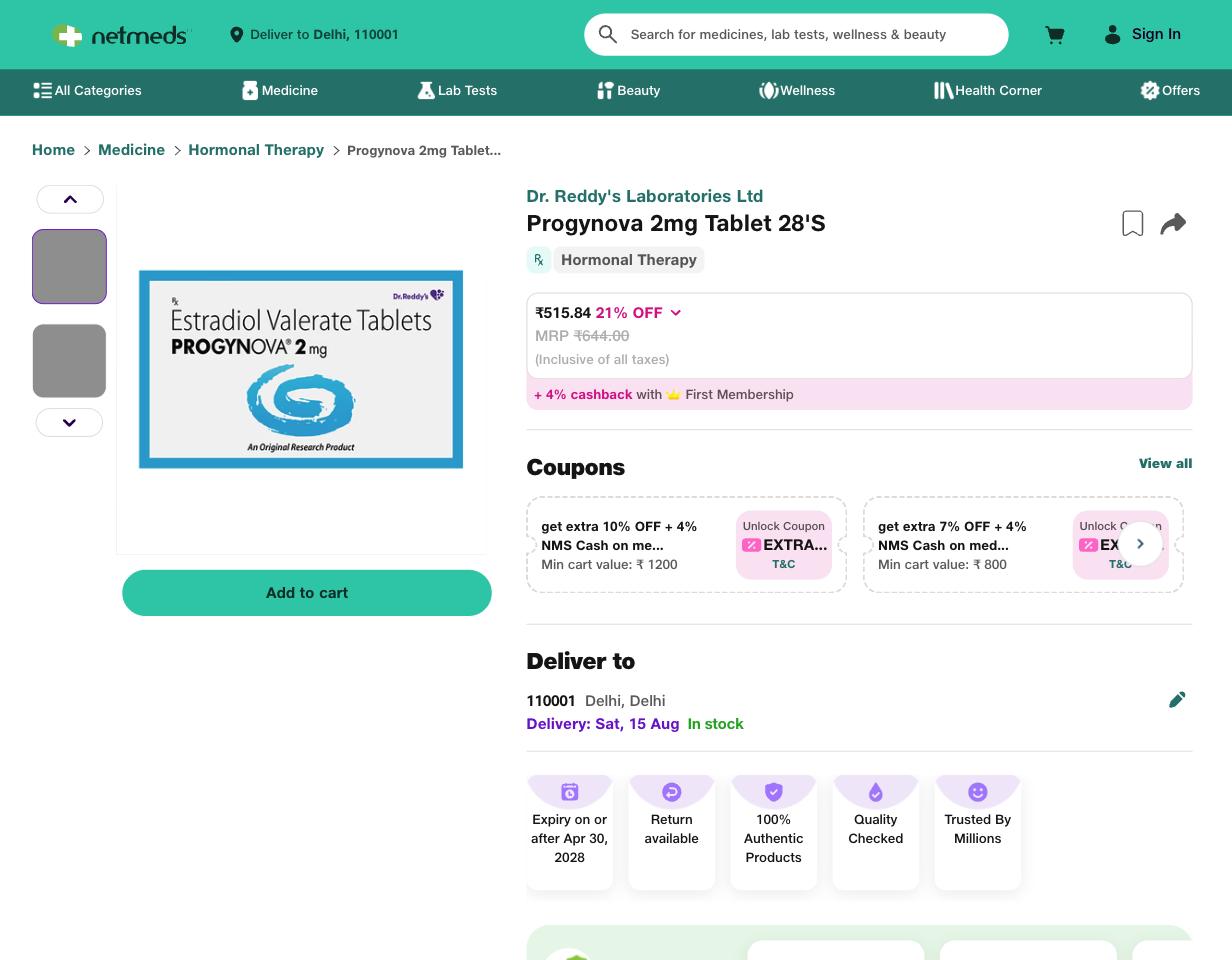Go to the Wellness section
1232x960 pixels.
pos(797,91)
